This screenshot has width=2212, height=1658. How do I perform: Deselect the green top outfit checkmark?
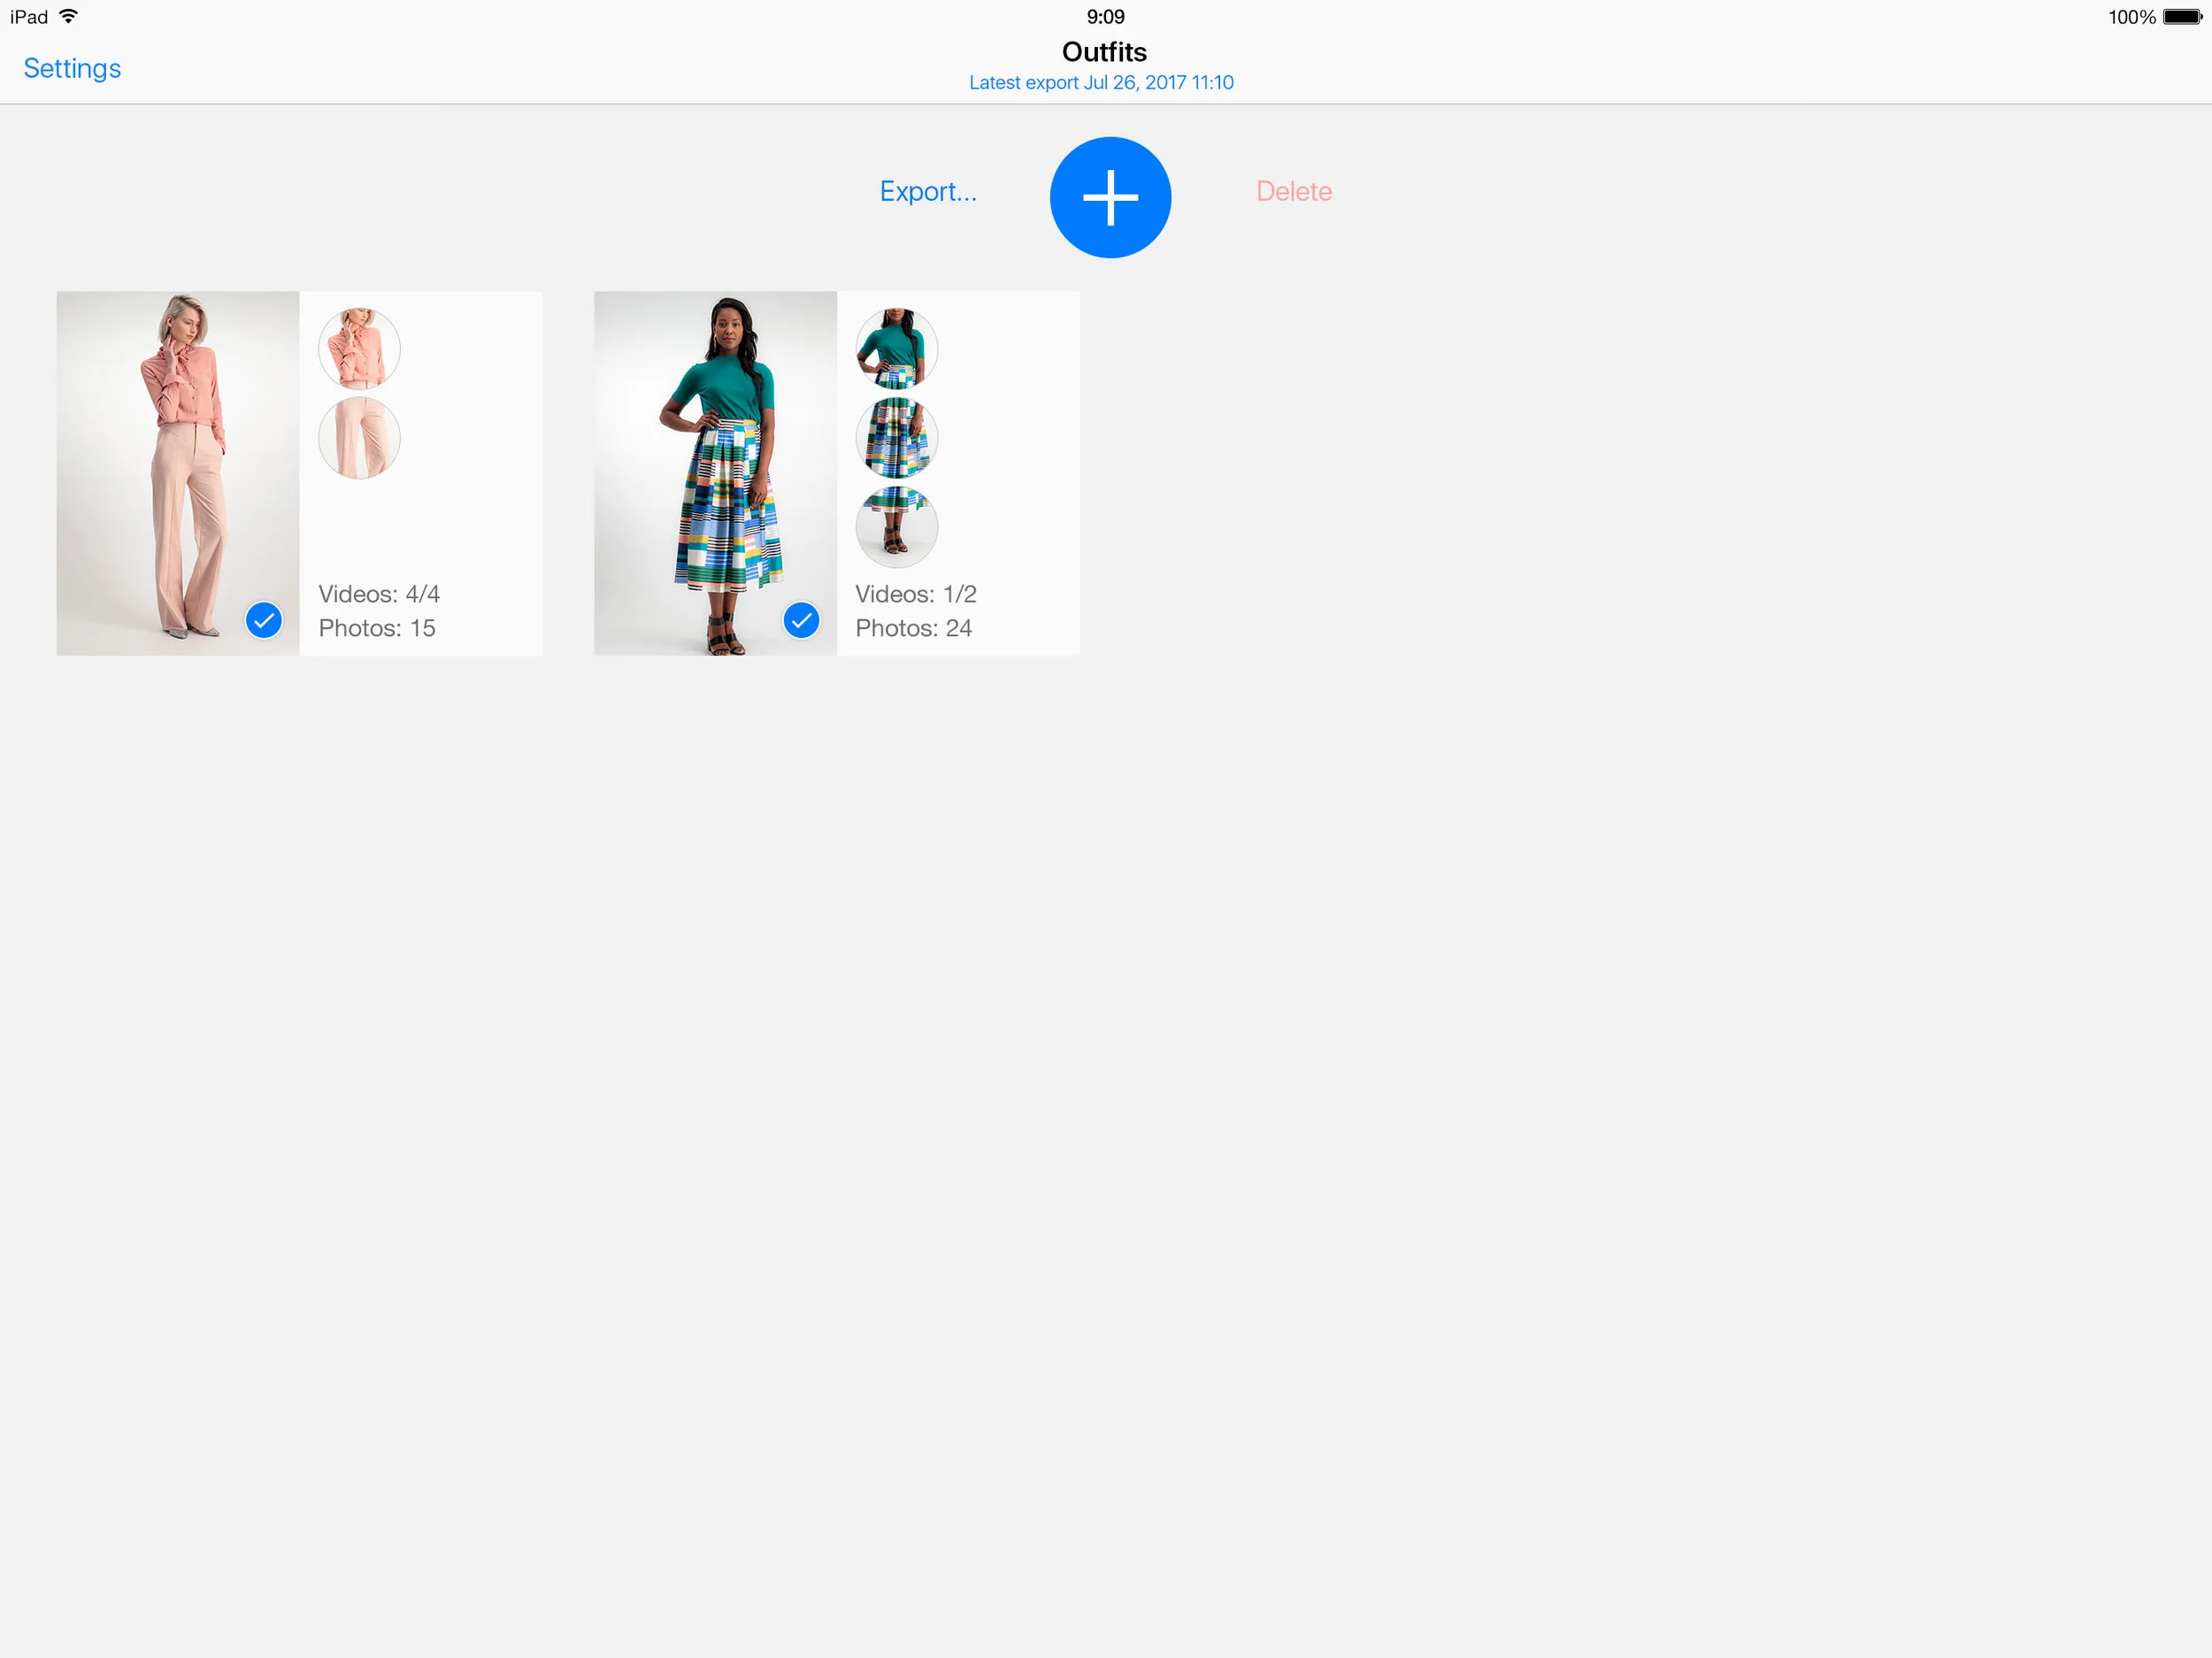click(801, 620)
